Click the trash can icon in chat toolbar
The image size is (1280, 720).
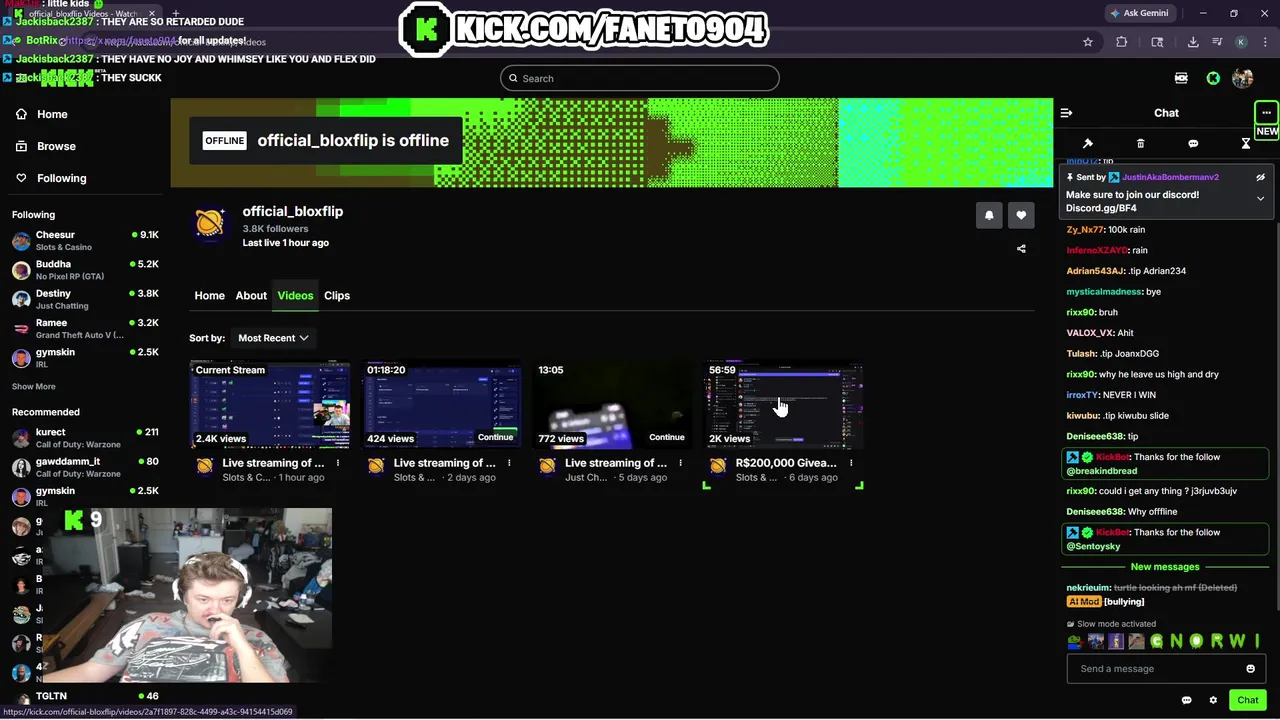pyautogui.click(x=1140, y=144)
